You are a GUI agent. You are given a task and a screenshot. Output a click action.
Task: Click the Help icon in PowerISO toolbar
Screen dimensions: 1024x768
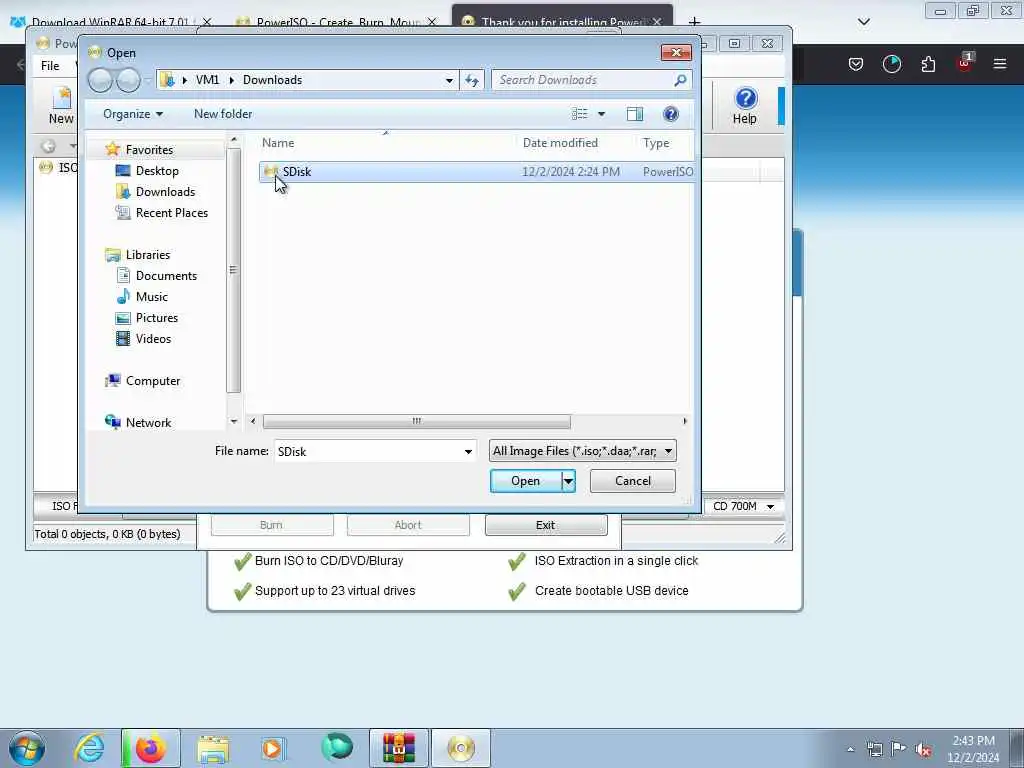coord(745,106)
